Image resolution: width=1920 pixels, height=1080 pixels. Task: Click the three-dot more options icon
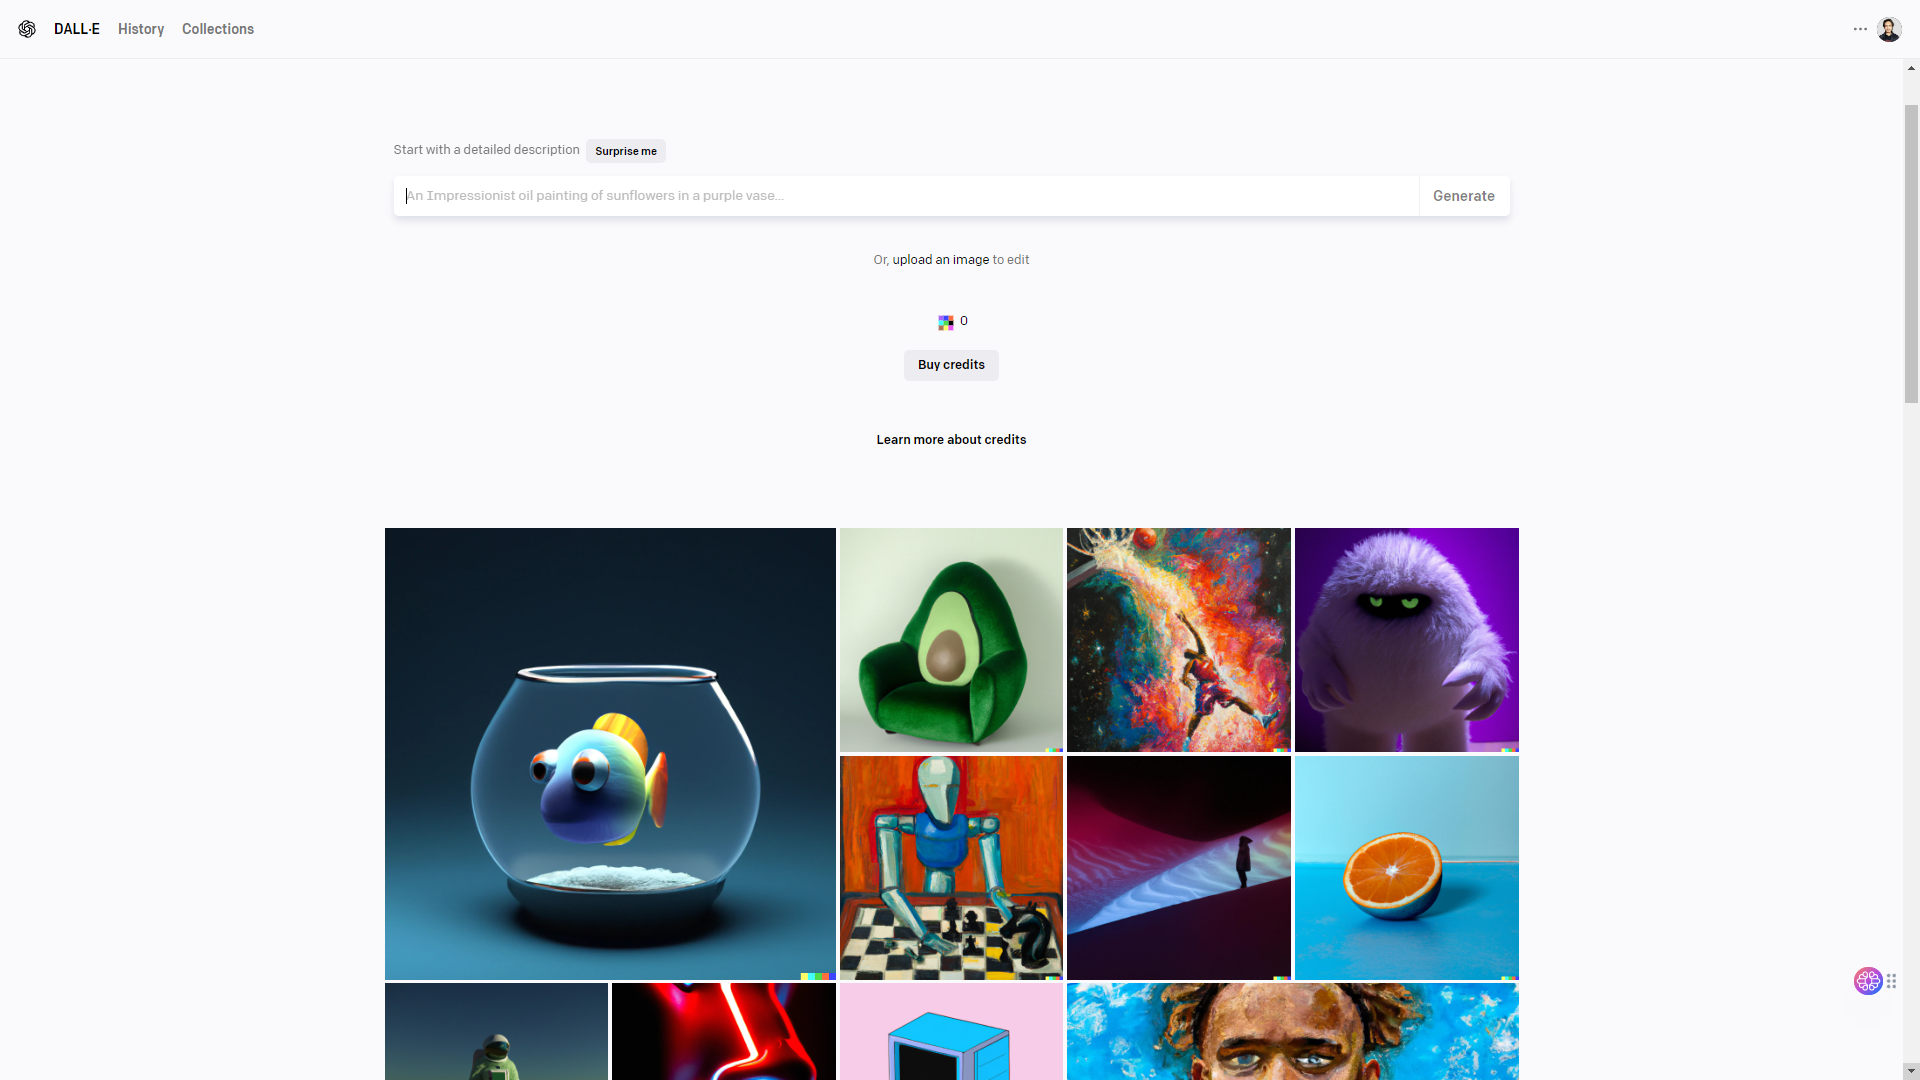(x=1861, y=29)
